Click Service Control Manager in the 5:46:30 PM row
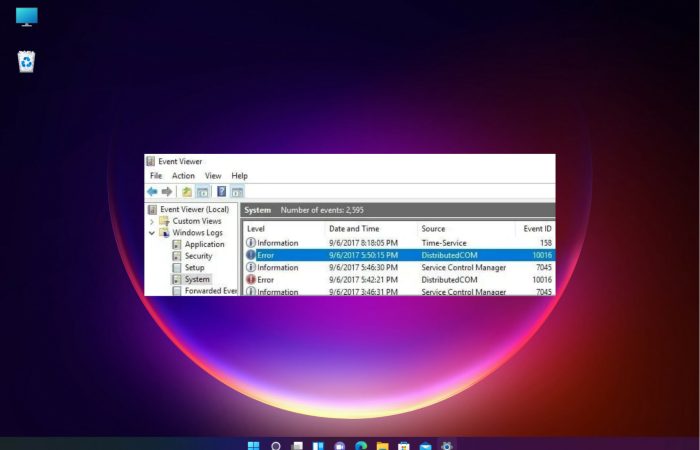This screenshot has height=450, width=700. tap(463, 267)
